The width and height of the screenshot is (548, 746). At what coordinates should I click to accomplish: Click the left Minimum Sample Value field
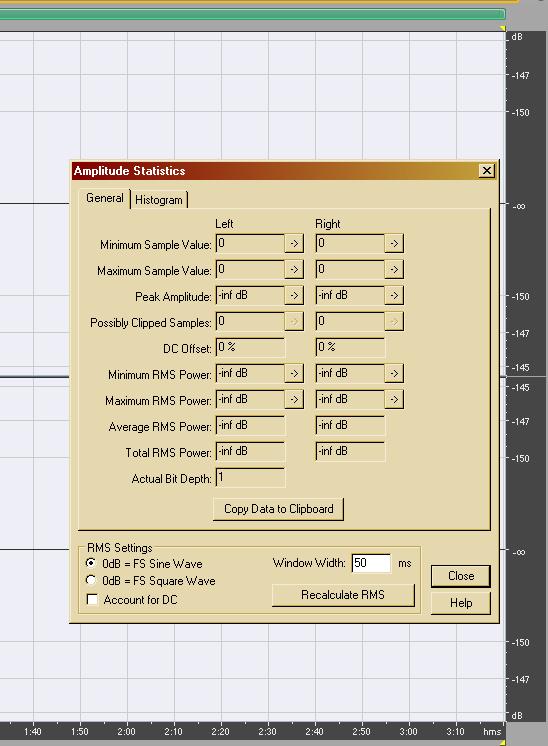tap(250, 244)
